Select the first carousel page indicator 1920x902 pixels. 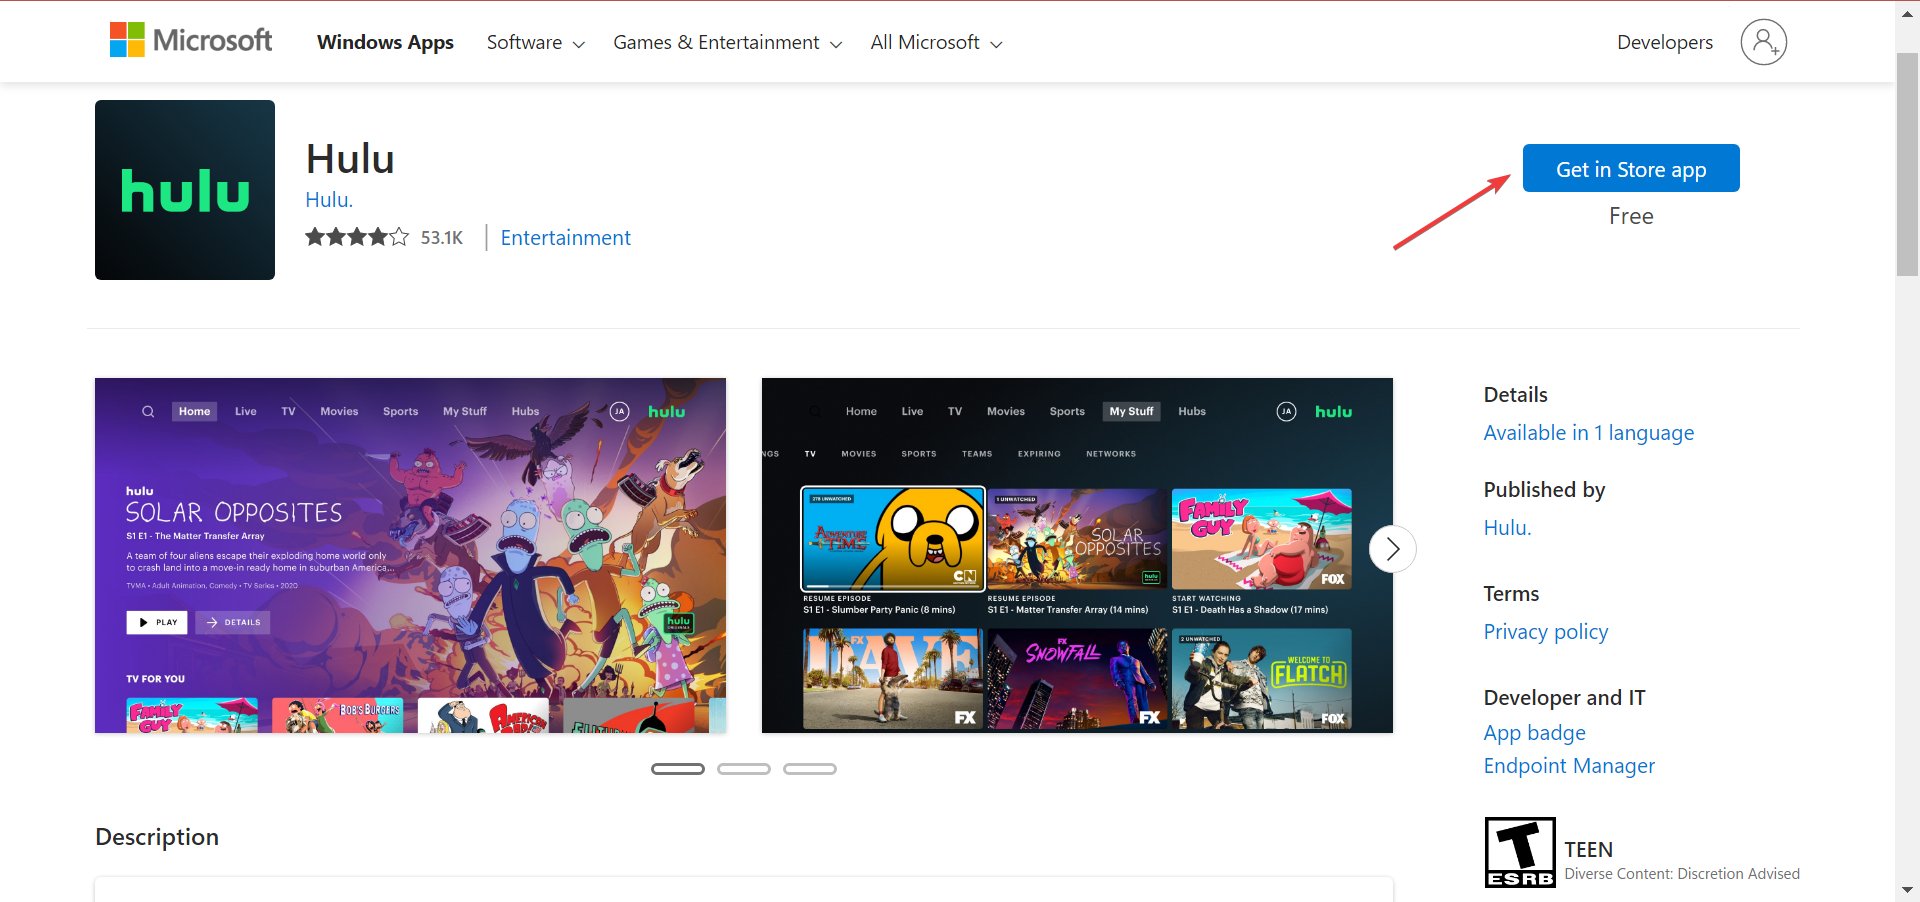coord(678,769)
